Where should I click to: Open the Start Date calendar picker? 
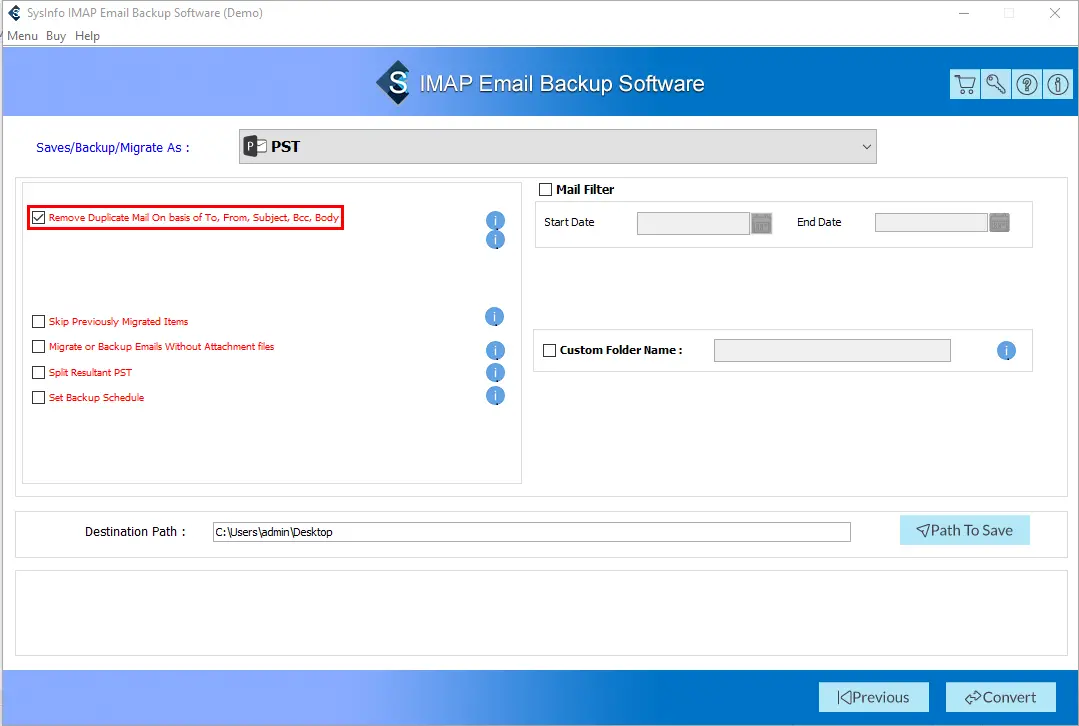tap(762, 223)
